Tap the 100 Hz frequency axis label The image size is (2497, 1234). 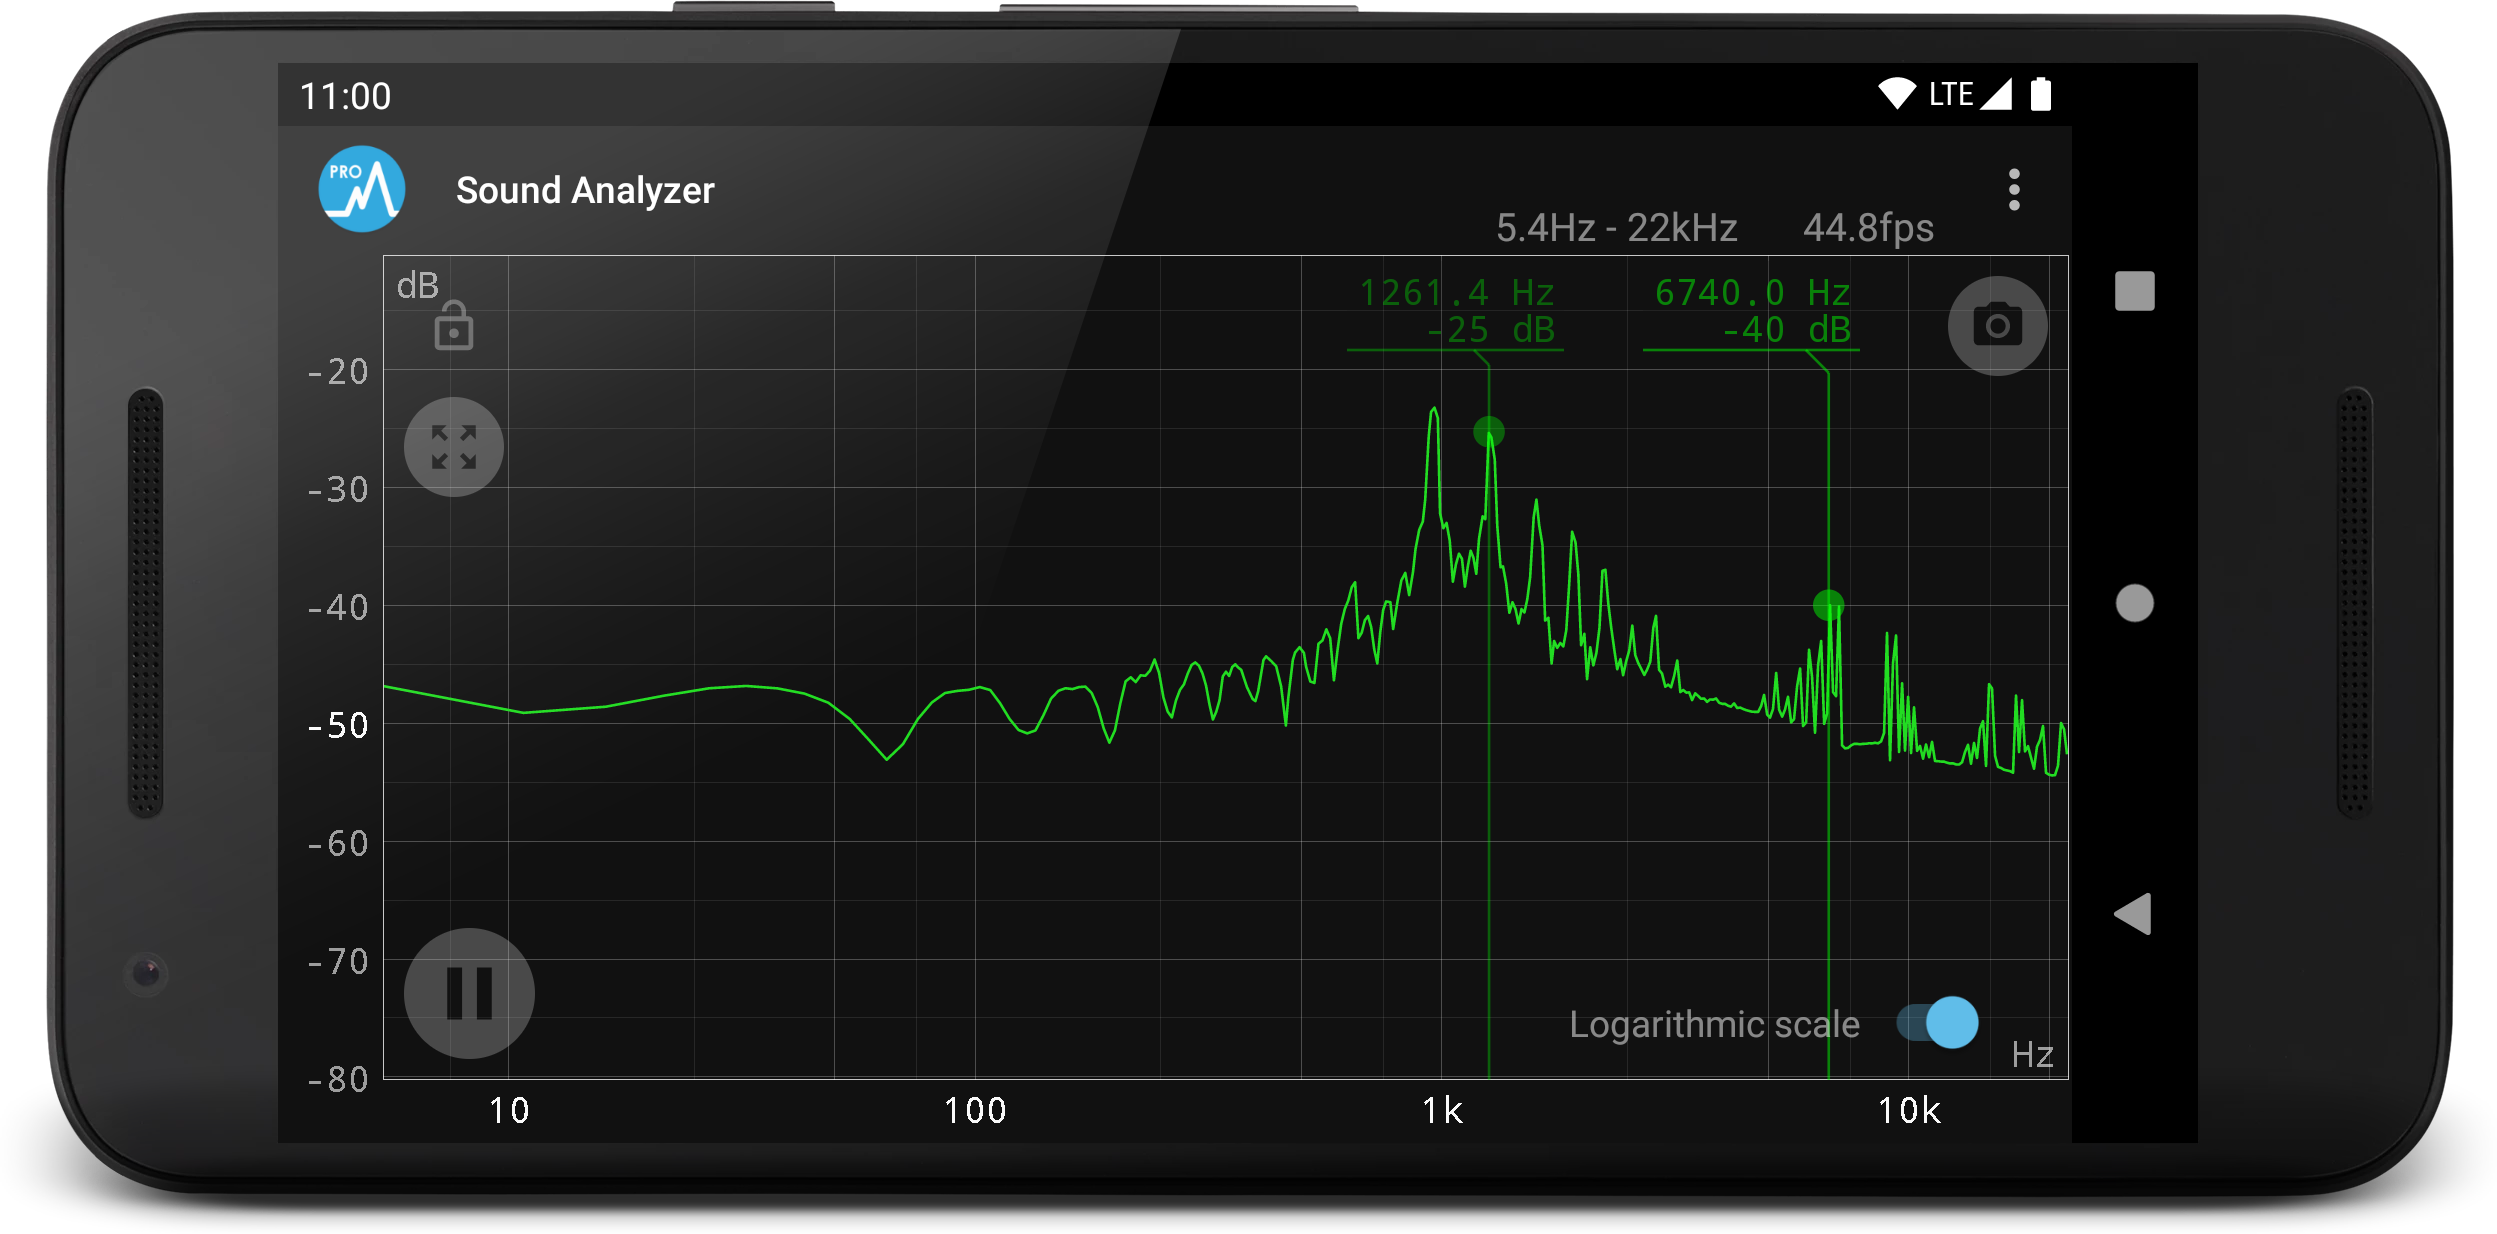(x=975, y=1111)
